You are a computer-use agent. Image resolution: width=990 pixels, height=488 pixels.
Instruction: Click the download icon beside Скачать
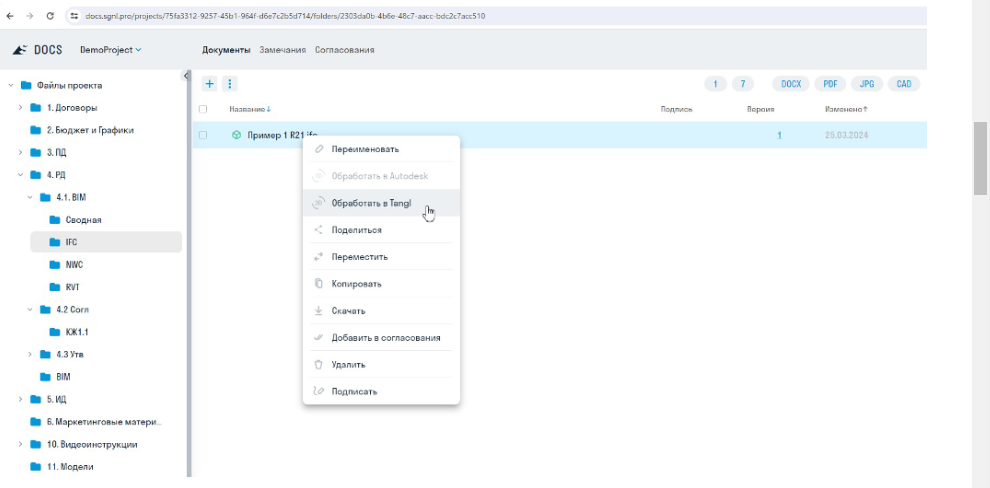click(x=318, y=311)
